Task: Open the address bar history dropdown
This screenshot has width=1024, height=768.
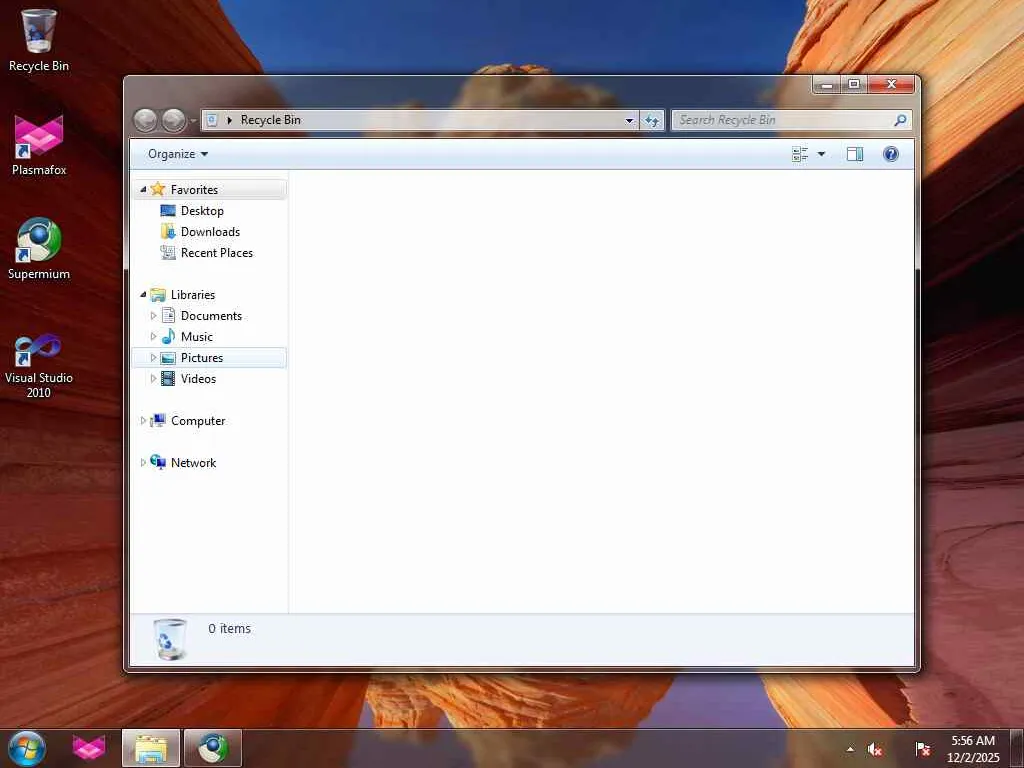Action: point(629,120)
